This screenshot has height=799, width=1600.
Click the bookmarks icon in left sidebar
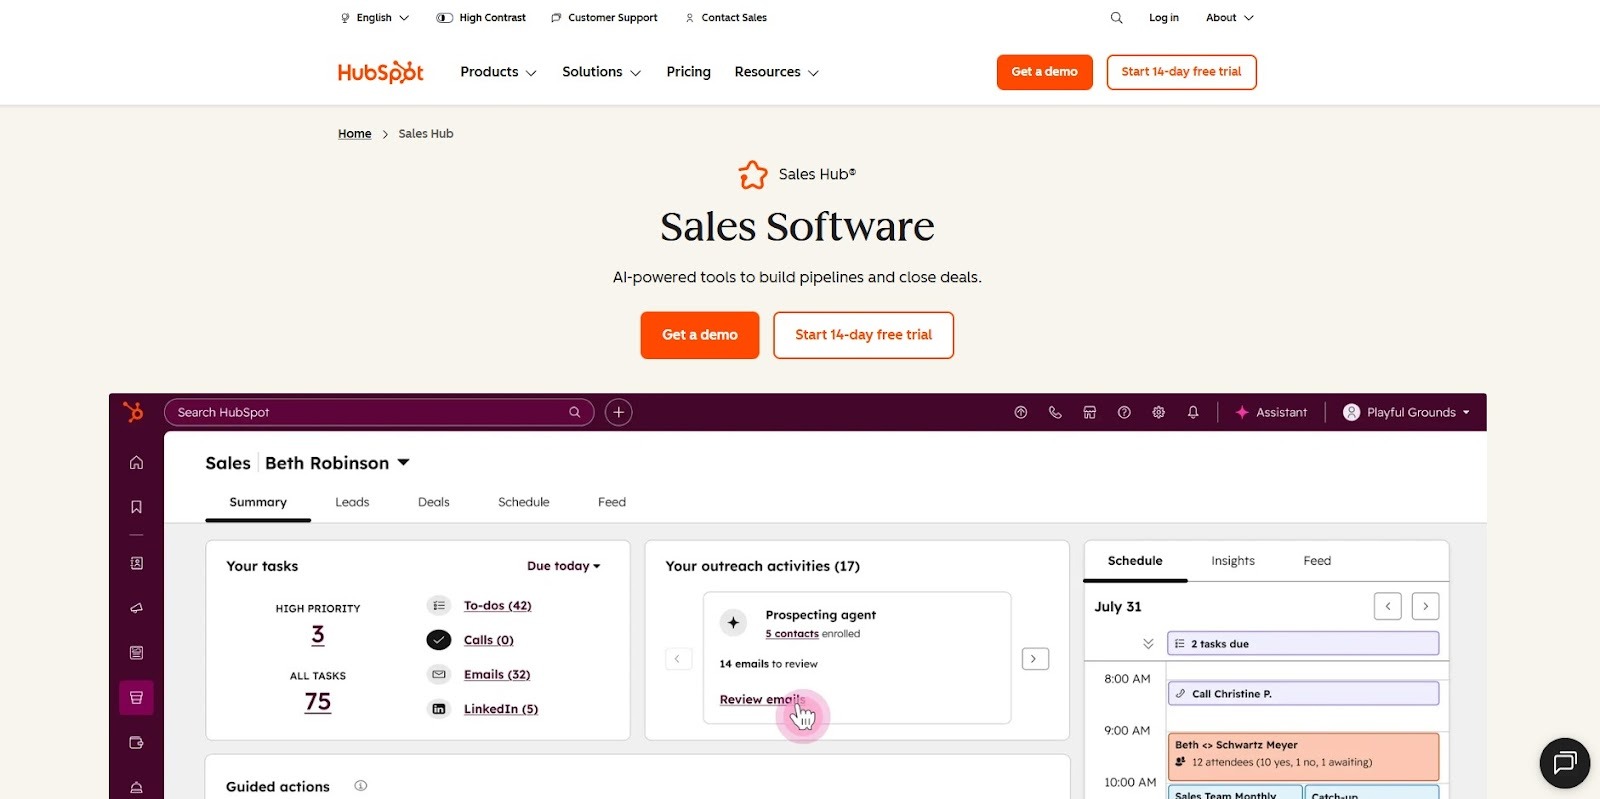pyautogui.click(x=136, y=507)
